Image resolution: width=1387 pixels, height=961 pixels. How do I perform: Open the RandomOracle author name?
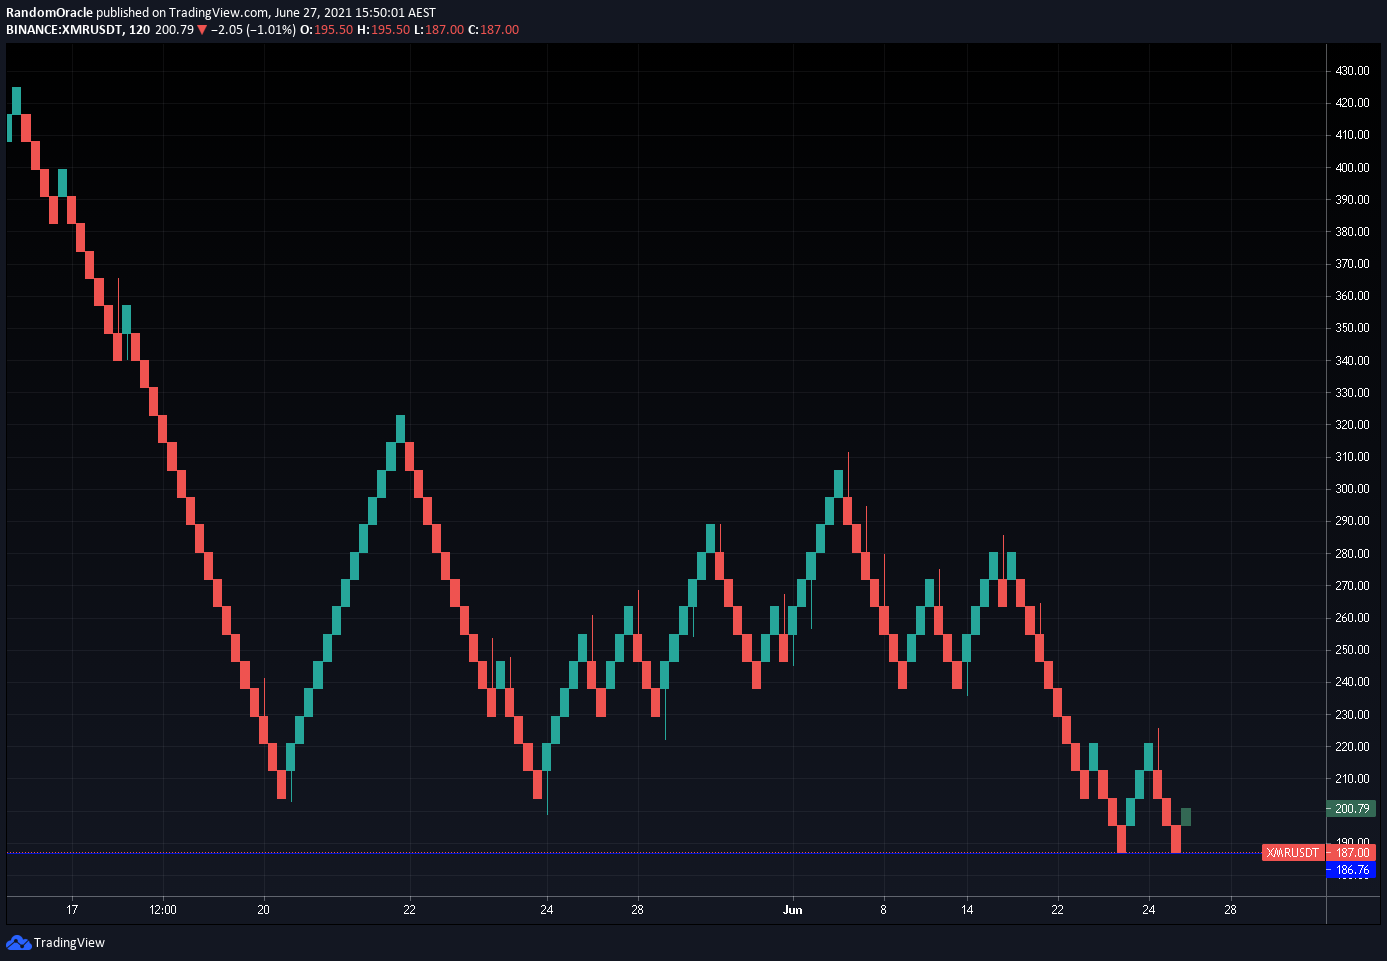[49, 13]
